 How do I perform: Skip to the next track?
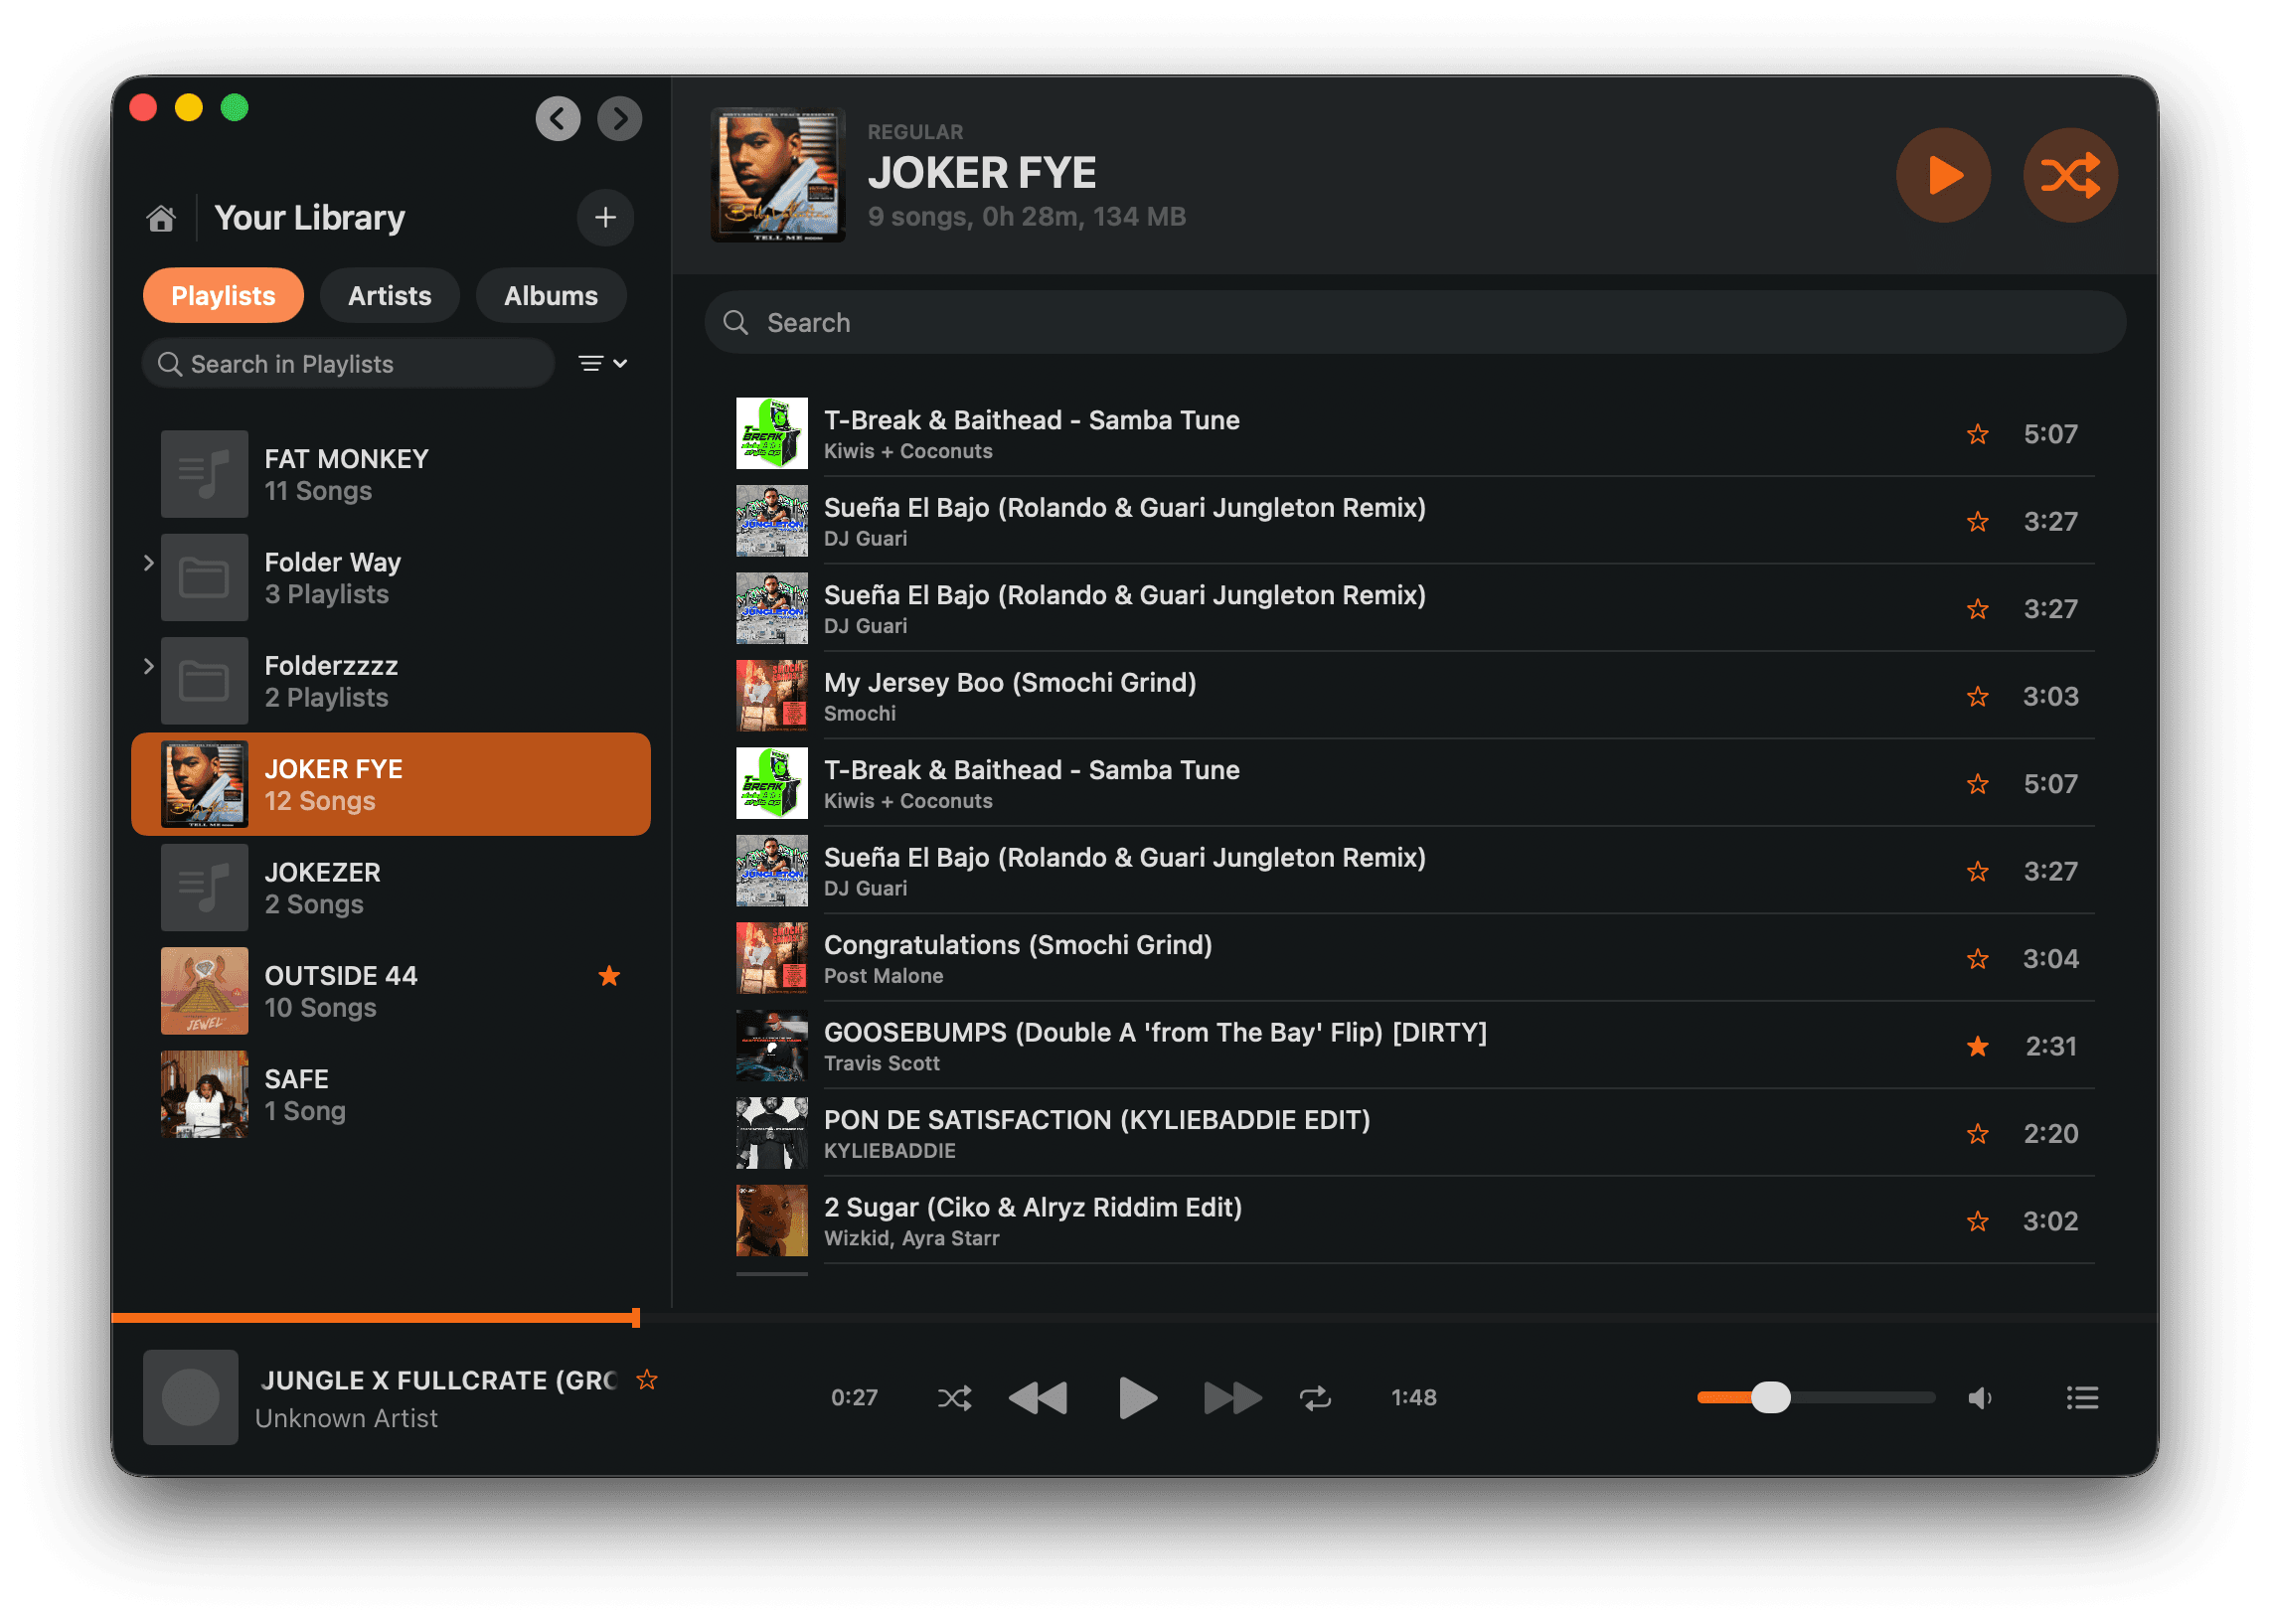(x=1233, y=1398)
